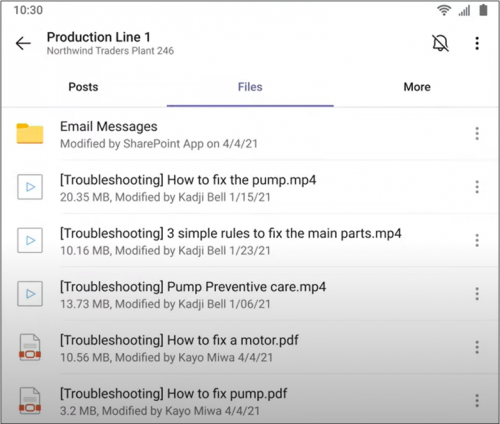
Task: Click PDF icon for How to fix a motor
Action: (30, 347)
